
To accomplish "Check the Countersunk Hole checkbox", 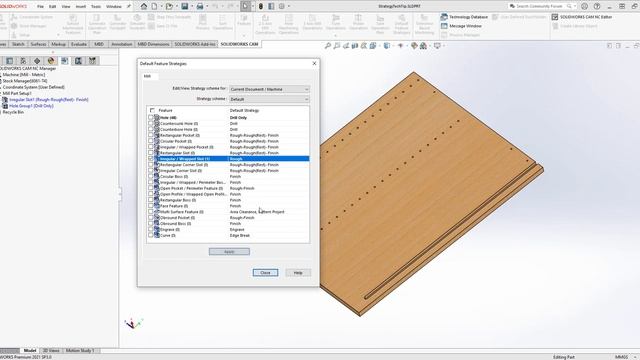I will (151, 123).
